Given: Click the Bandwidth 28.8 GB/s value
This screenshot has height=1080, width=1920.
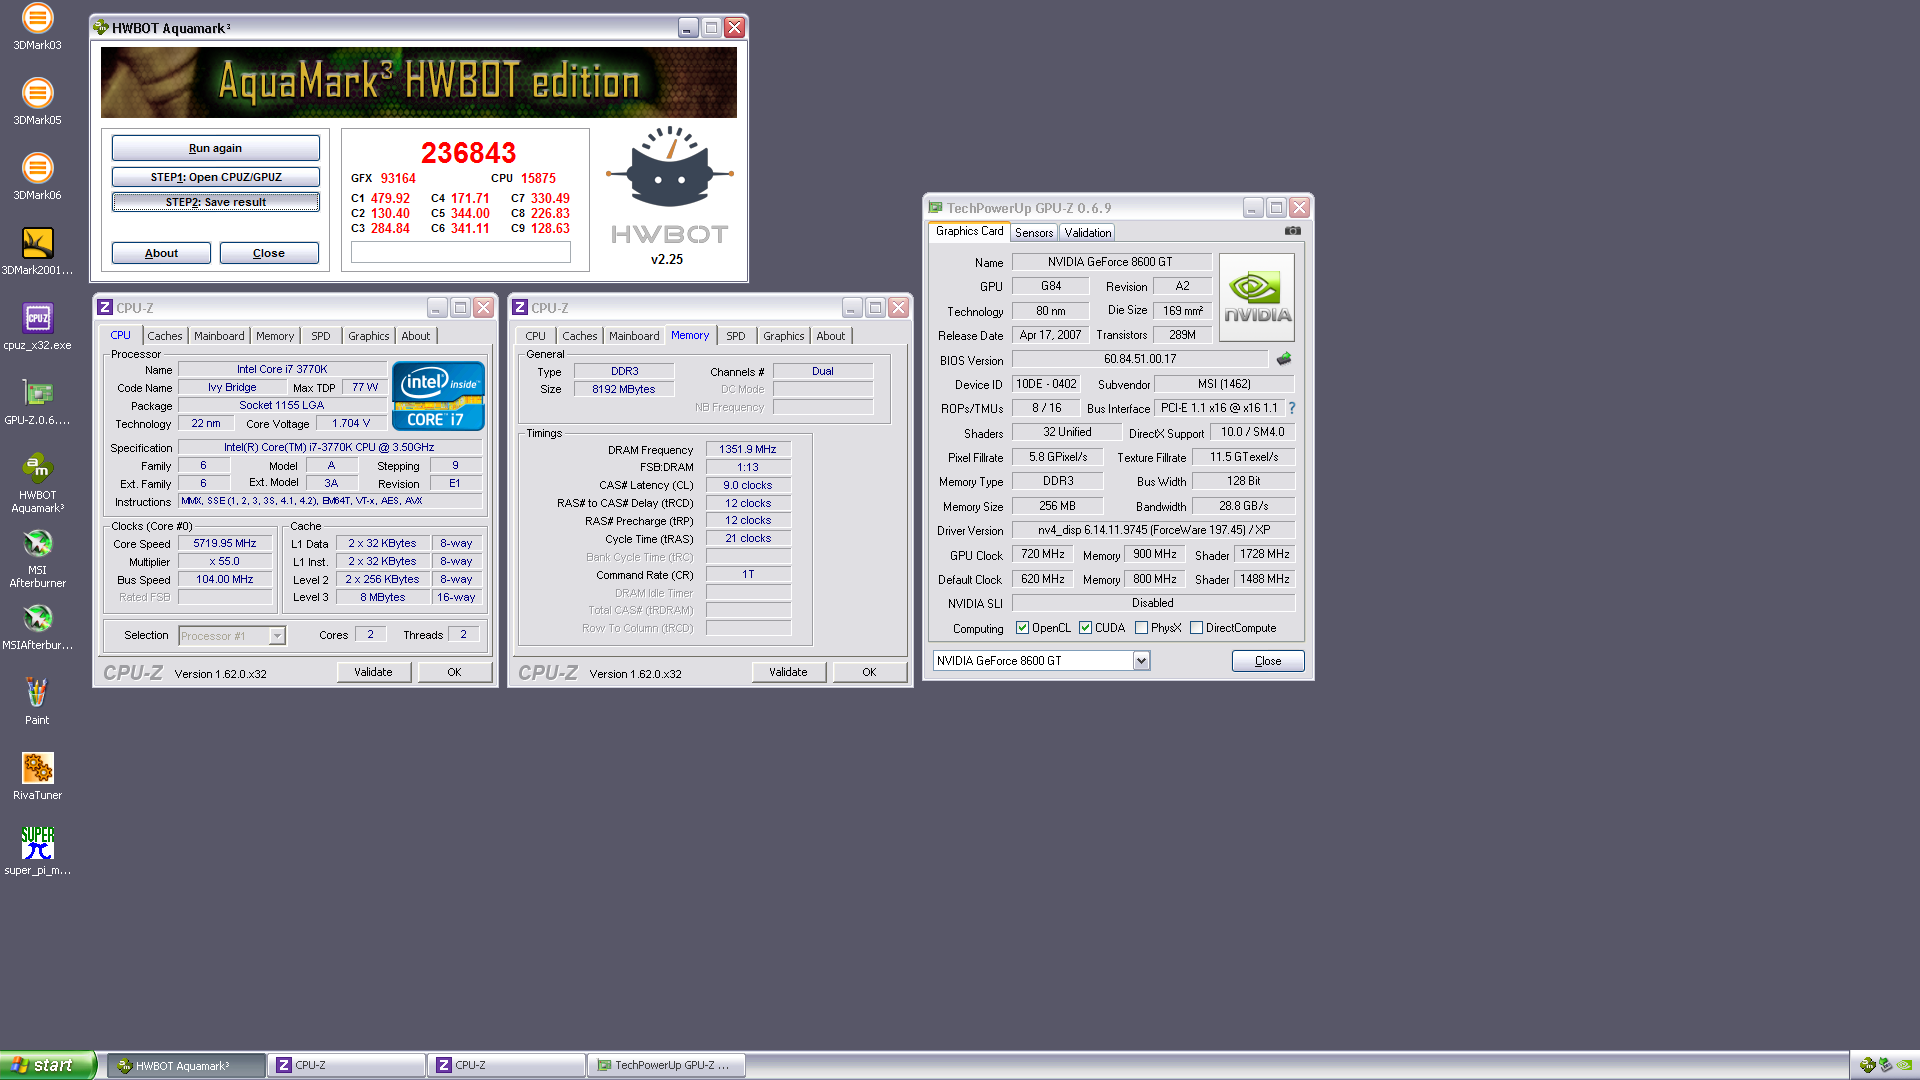Looking at the screenshot, I should click(x=1243, y=506).
